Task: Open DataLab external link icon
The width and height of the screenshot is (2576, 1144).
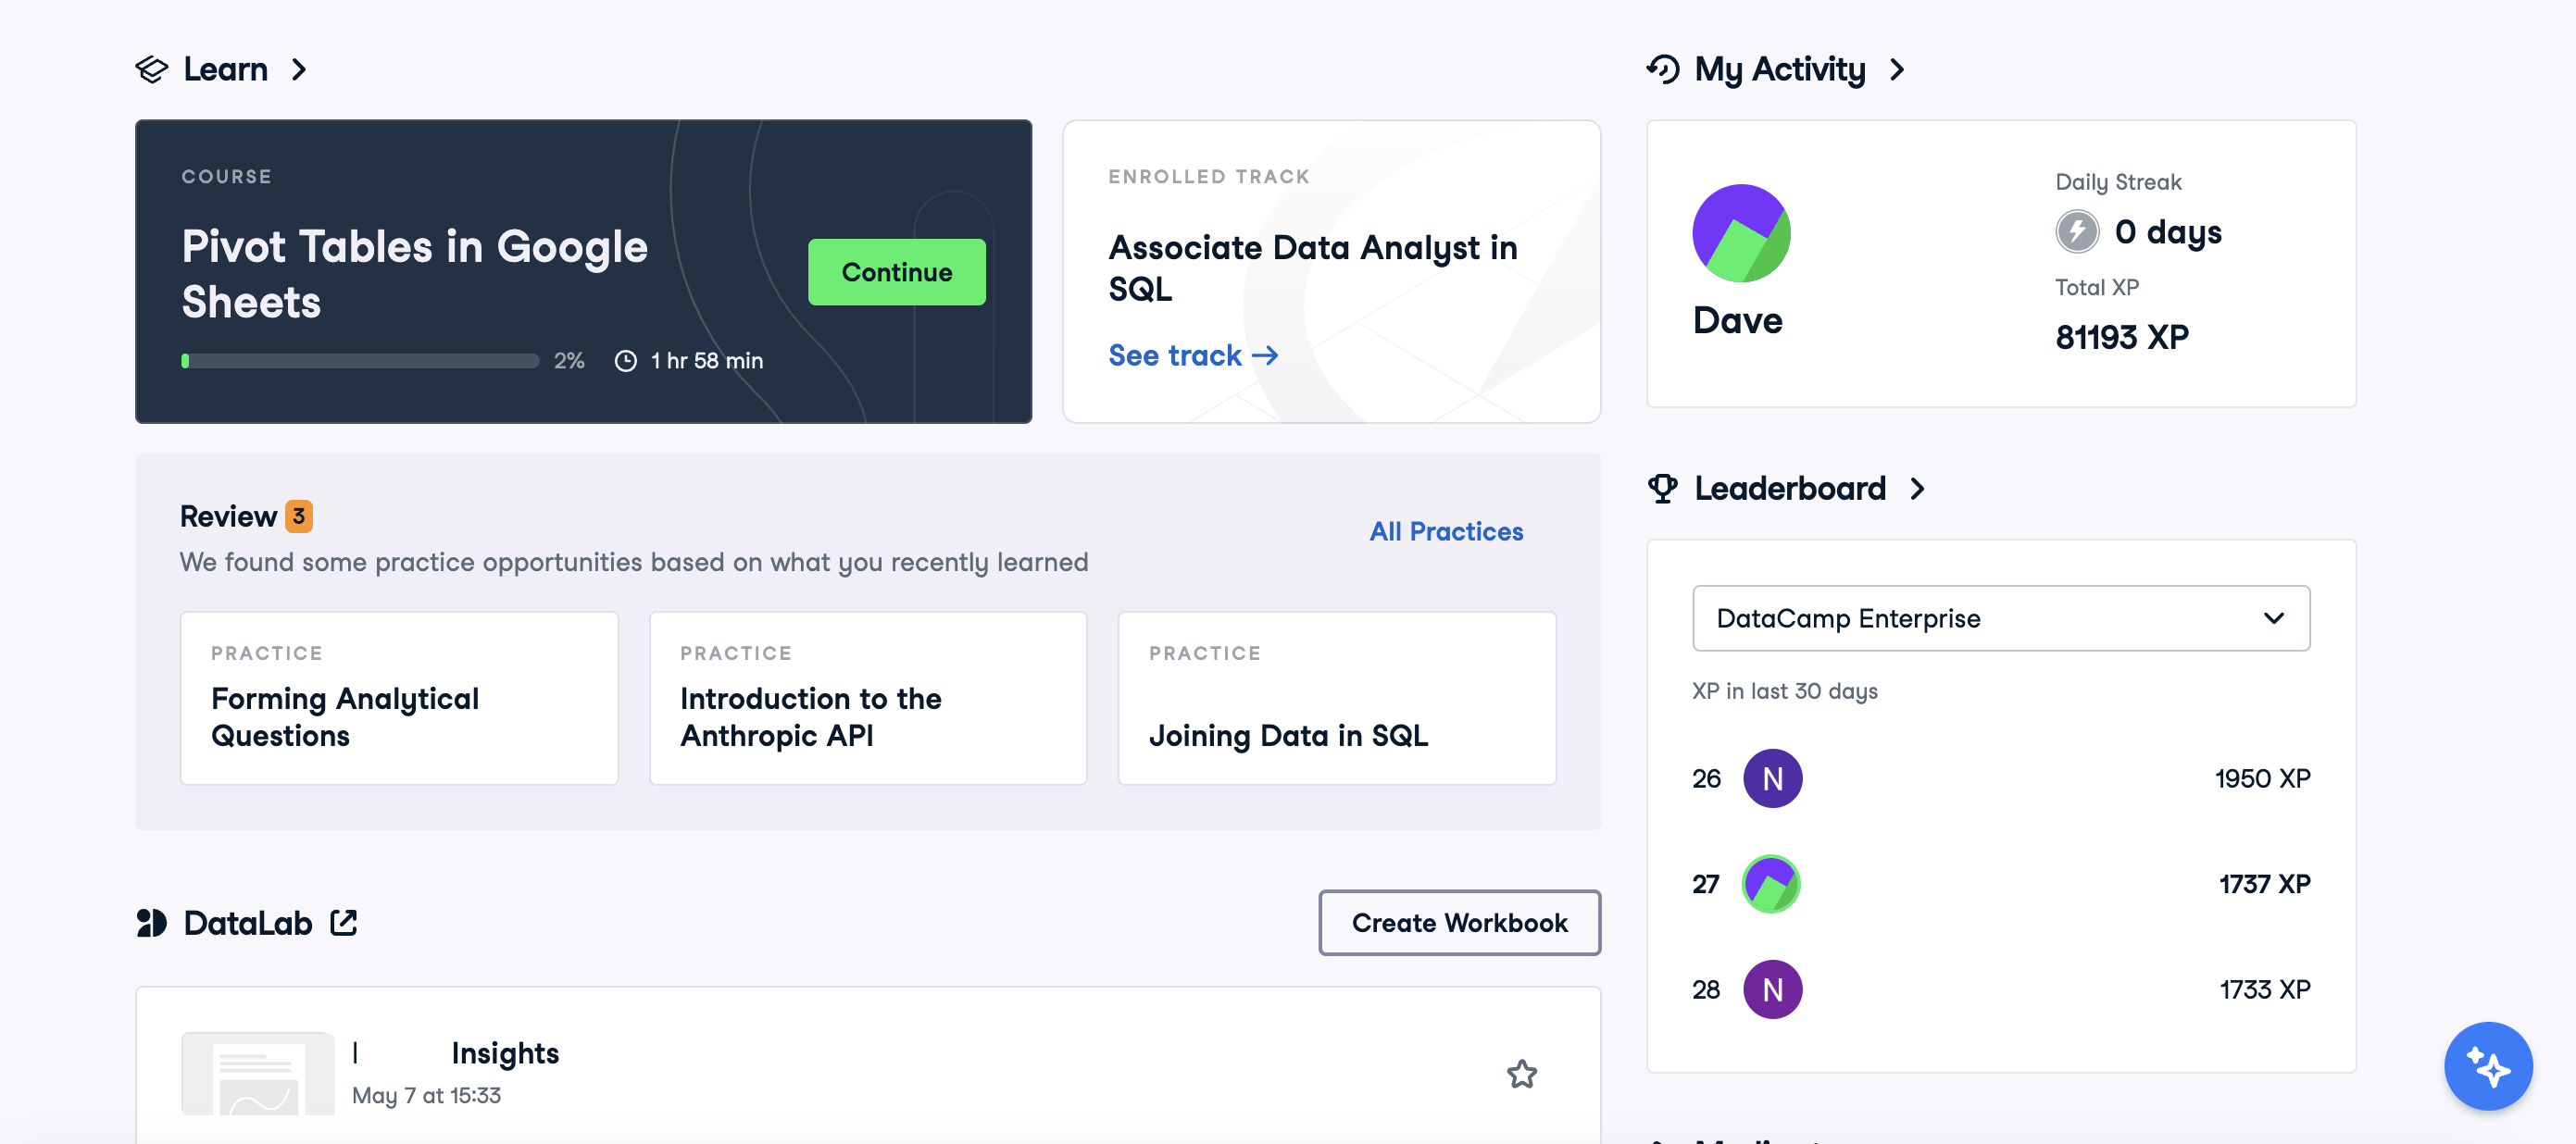Action: point(344,922)
